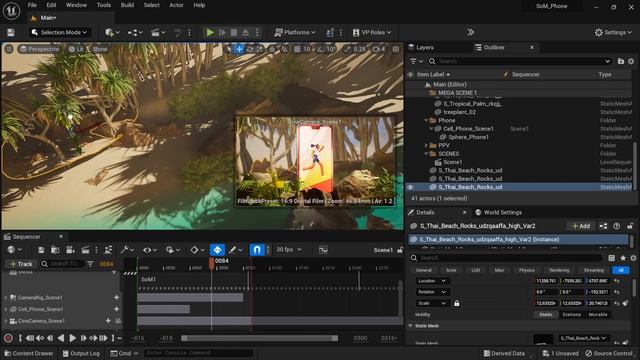
Task: Open the Rotation type dropdown
Action: click(x=432, y=292)
